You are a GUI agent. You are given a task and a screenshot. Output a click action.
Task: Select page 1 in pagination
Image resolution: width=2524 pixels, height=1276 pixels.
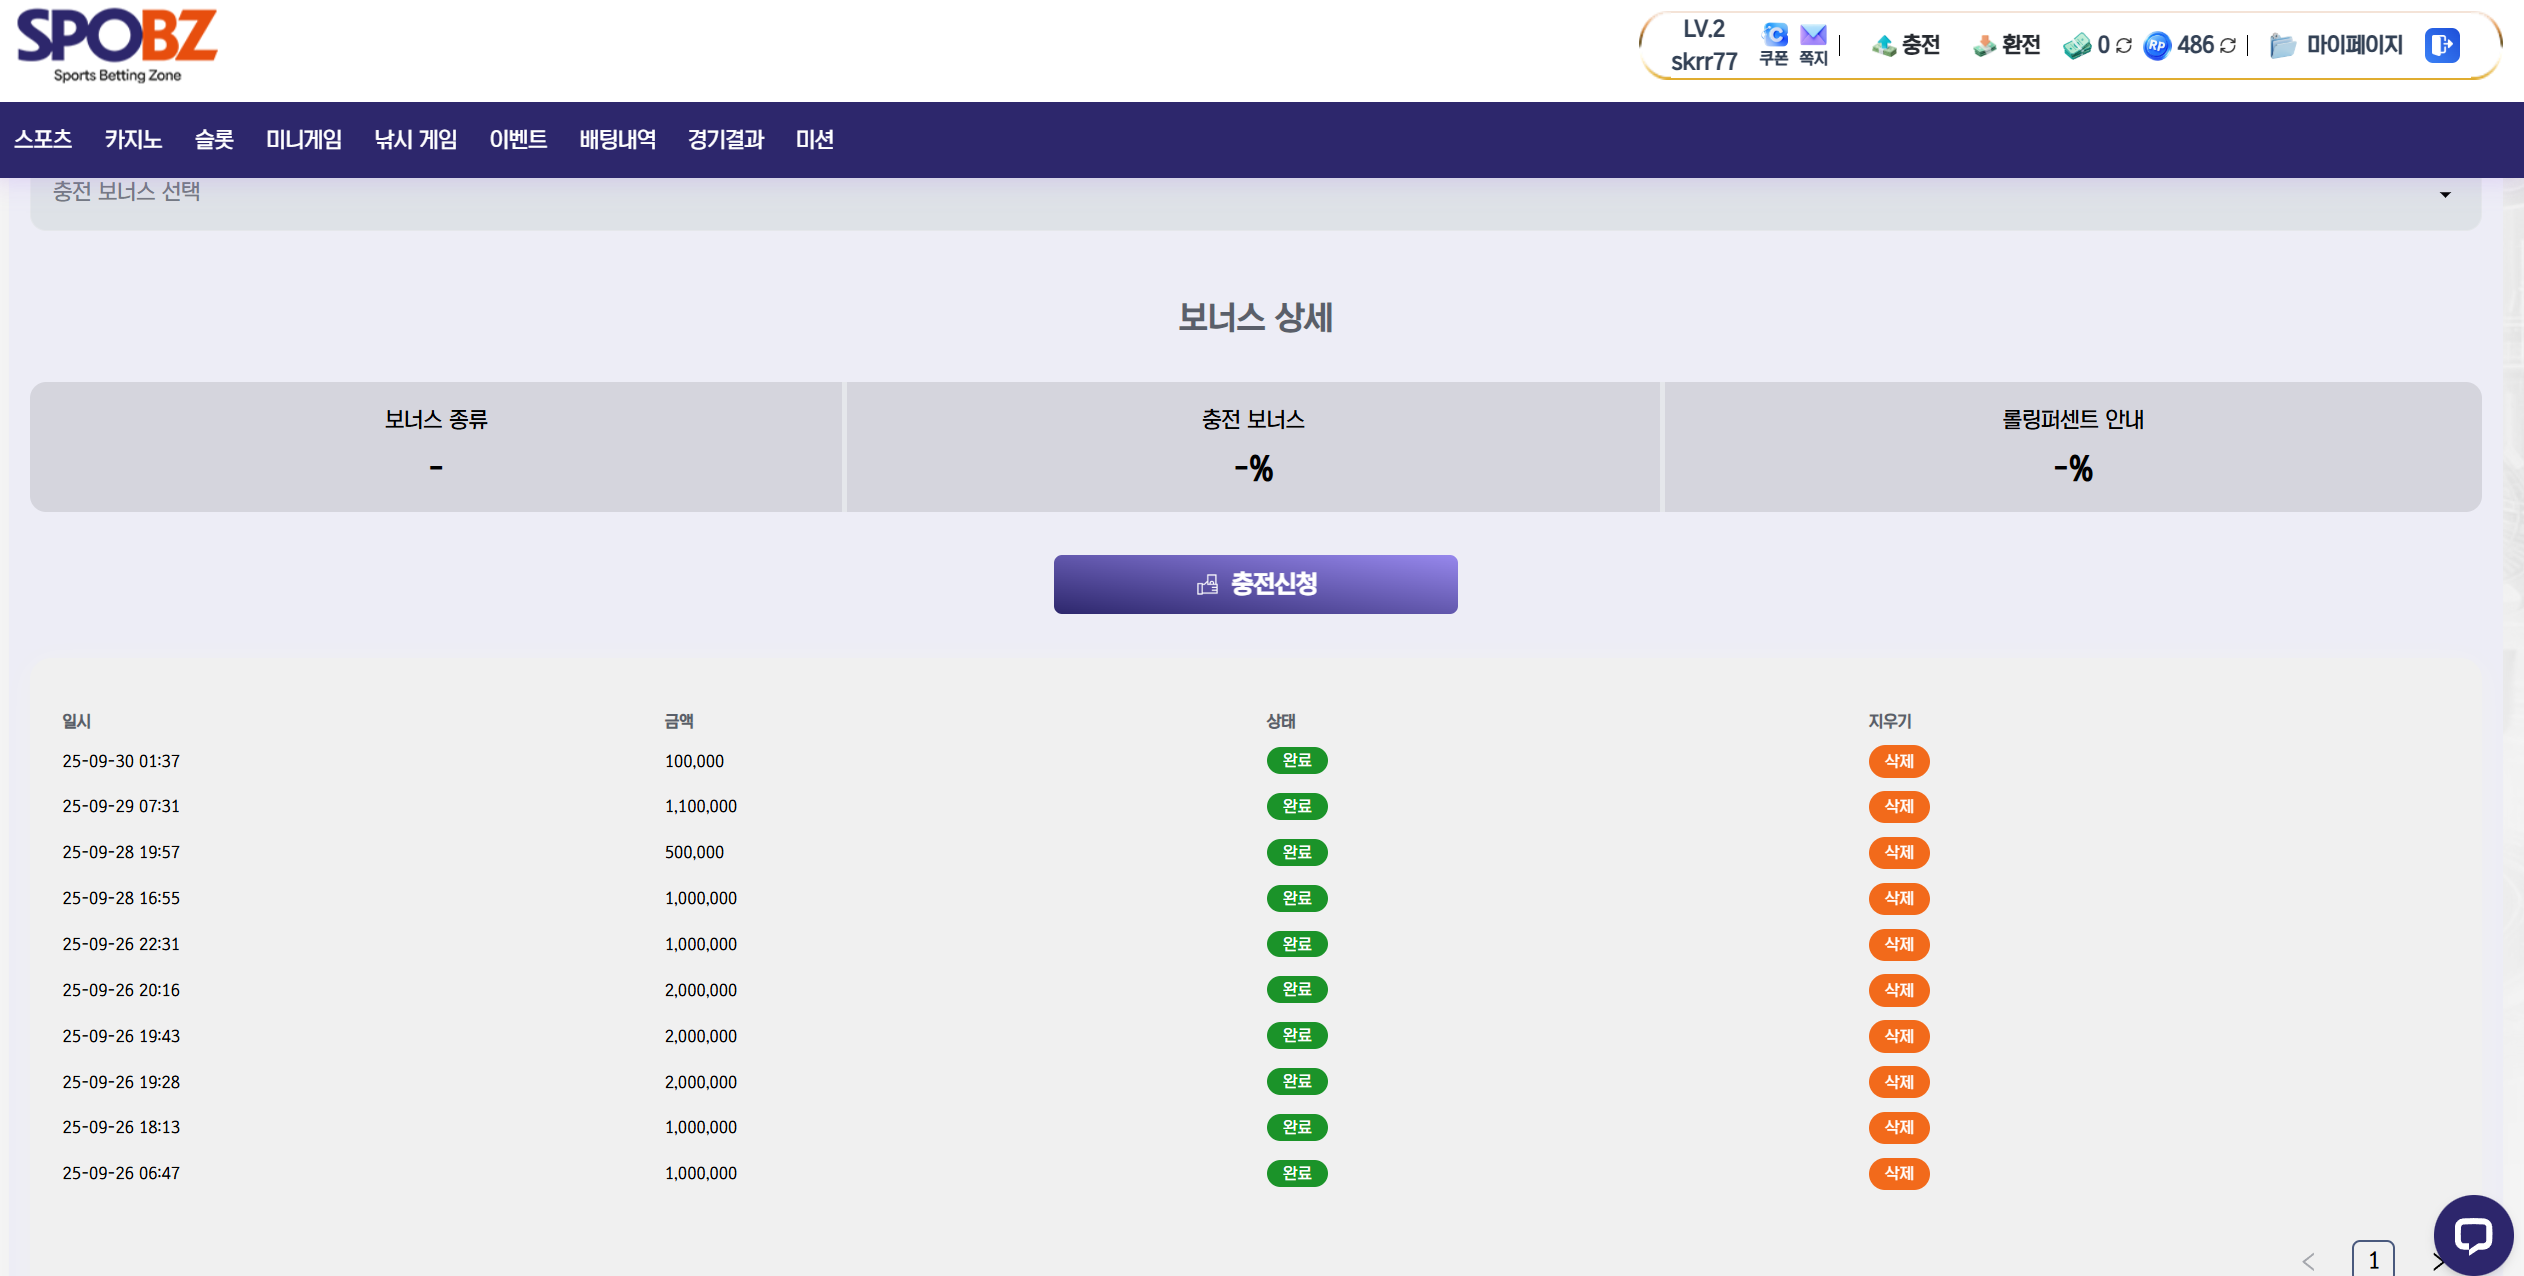2373,1260
